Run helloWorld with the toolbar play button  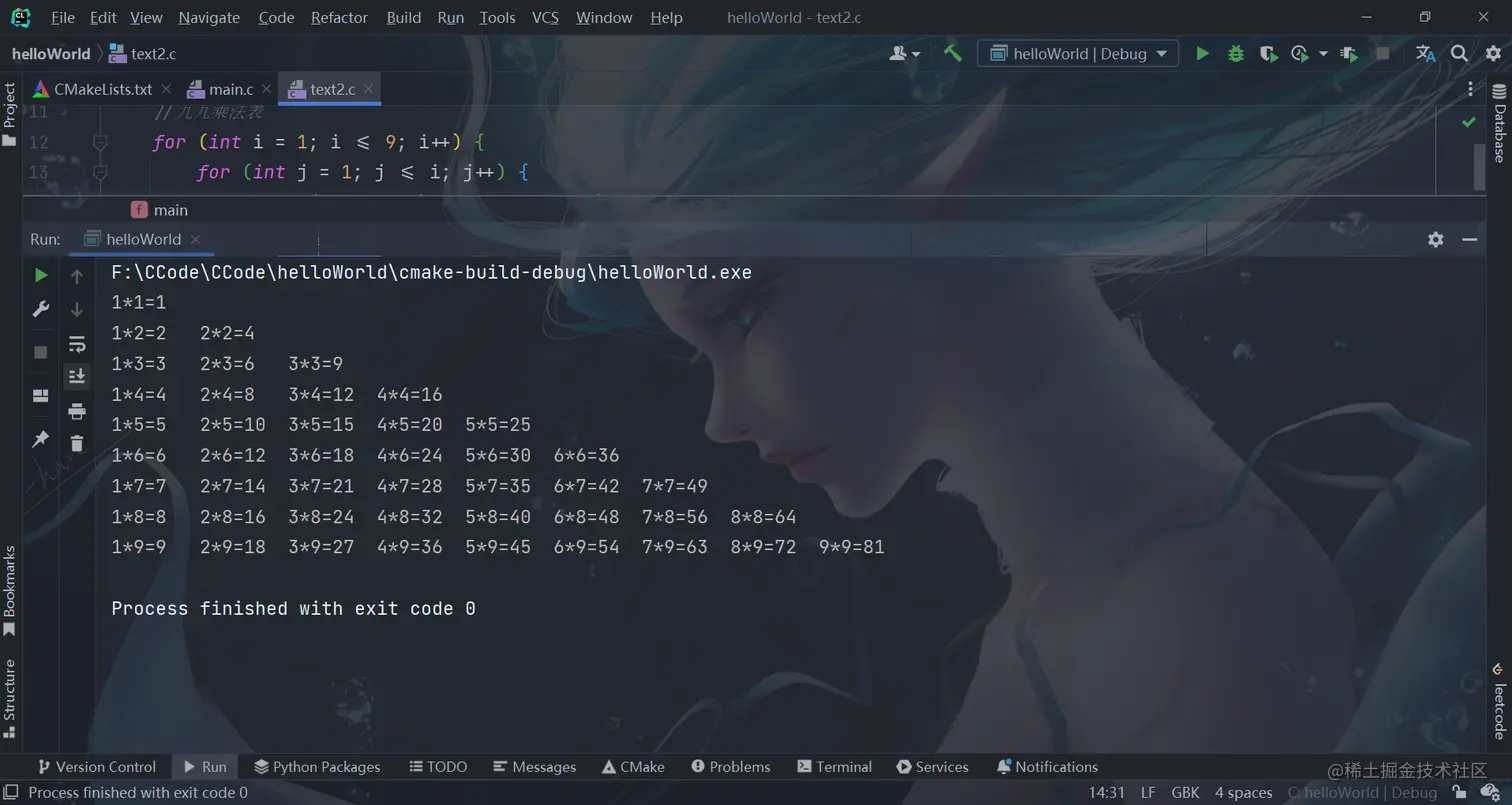(1202, 53)
